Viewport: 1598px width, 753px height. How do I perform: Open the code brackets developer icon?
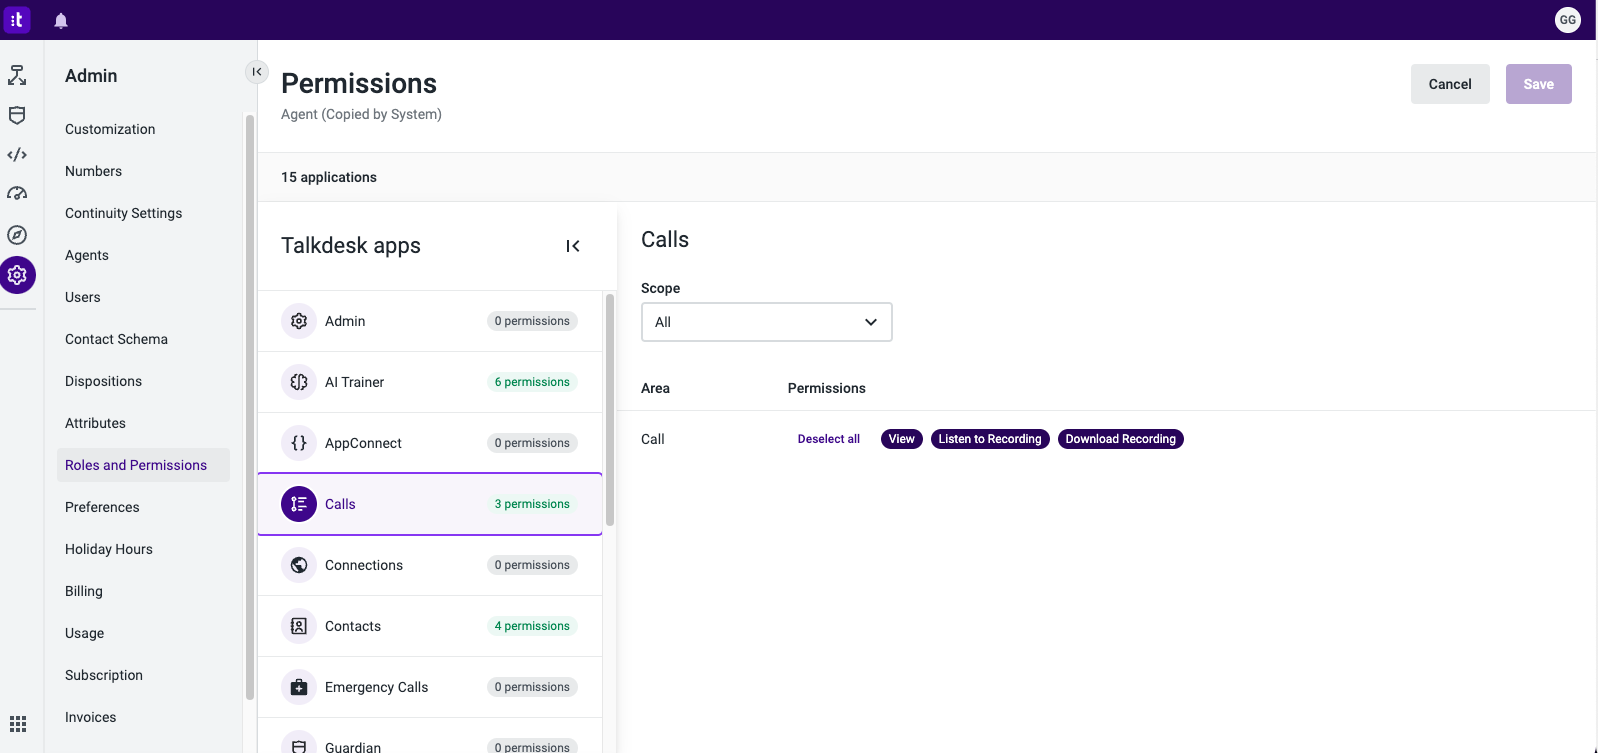(17, 155)
